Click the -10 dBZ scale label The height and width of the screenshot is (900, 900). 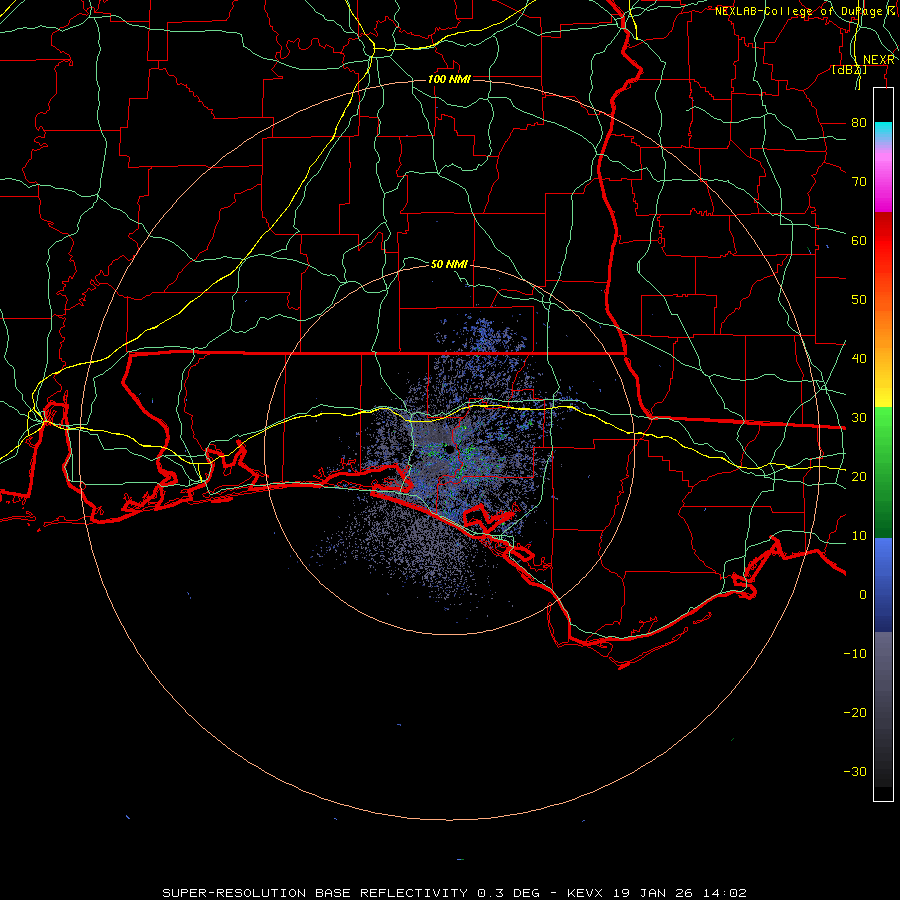pyautogui.click(x=855, y=653)
